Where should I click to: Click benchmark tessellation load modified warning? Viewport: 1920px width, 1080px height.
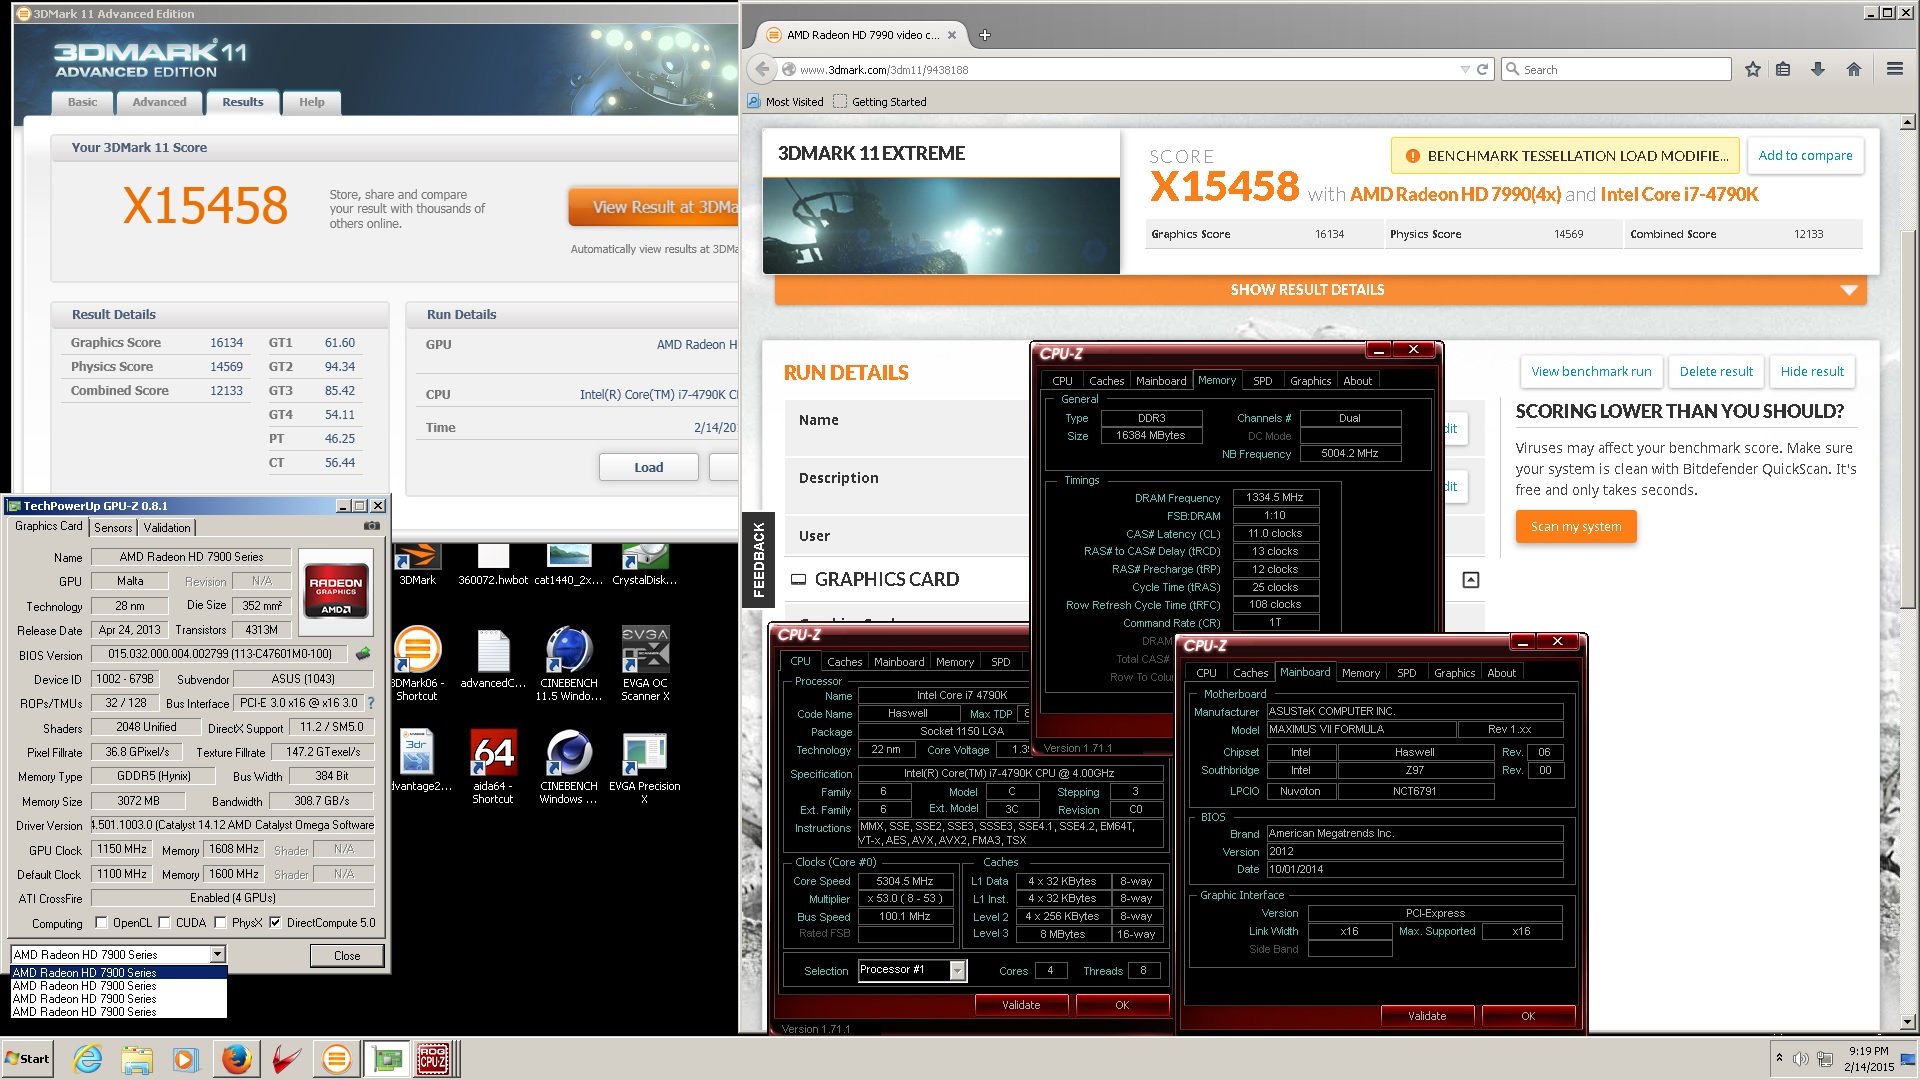pyautogui.click(x=1565, y=156)
